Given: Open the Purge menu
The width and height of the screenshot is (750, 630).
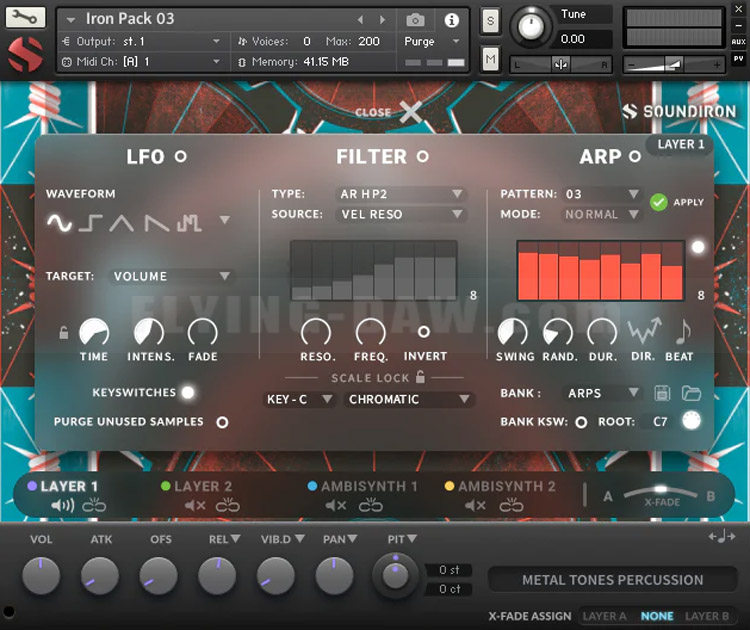Looking at the screenshot, I should 432,42.
